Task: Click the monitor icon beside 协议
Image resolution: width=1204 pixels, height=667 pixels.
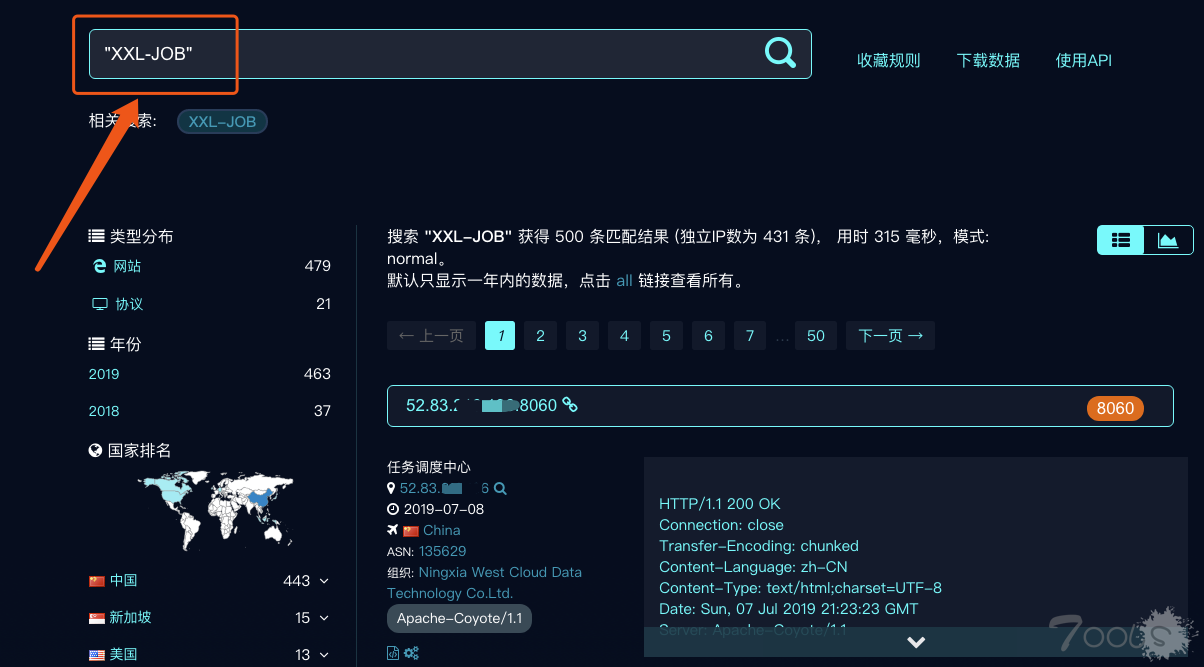Action: [99, 304]
